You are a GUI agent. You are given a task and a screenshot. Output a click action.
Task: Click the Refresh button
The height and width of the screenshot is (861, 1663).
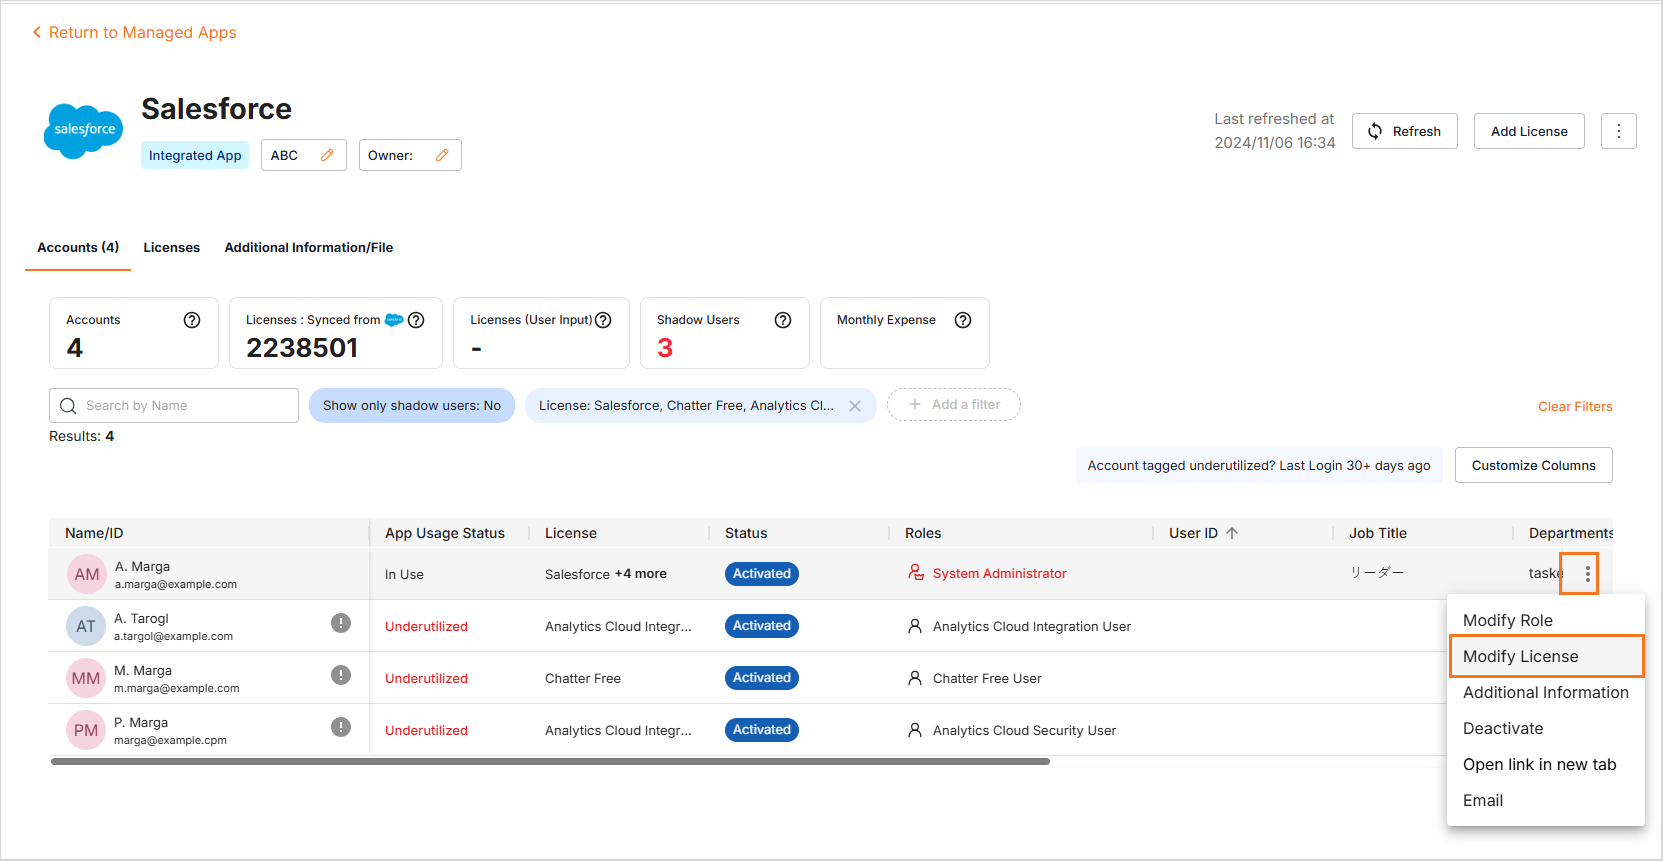tap(1405, 131)
